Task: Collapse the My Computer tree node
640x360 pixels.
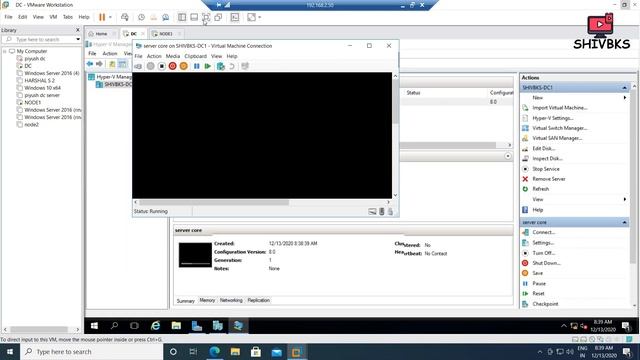Action: click(x=4, y=51)
